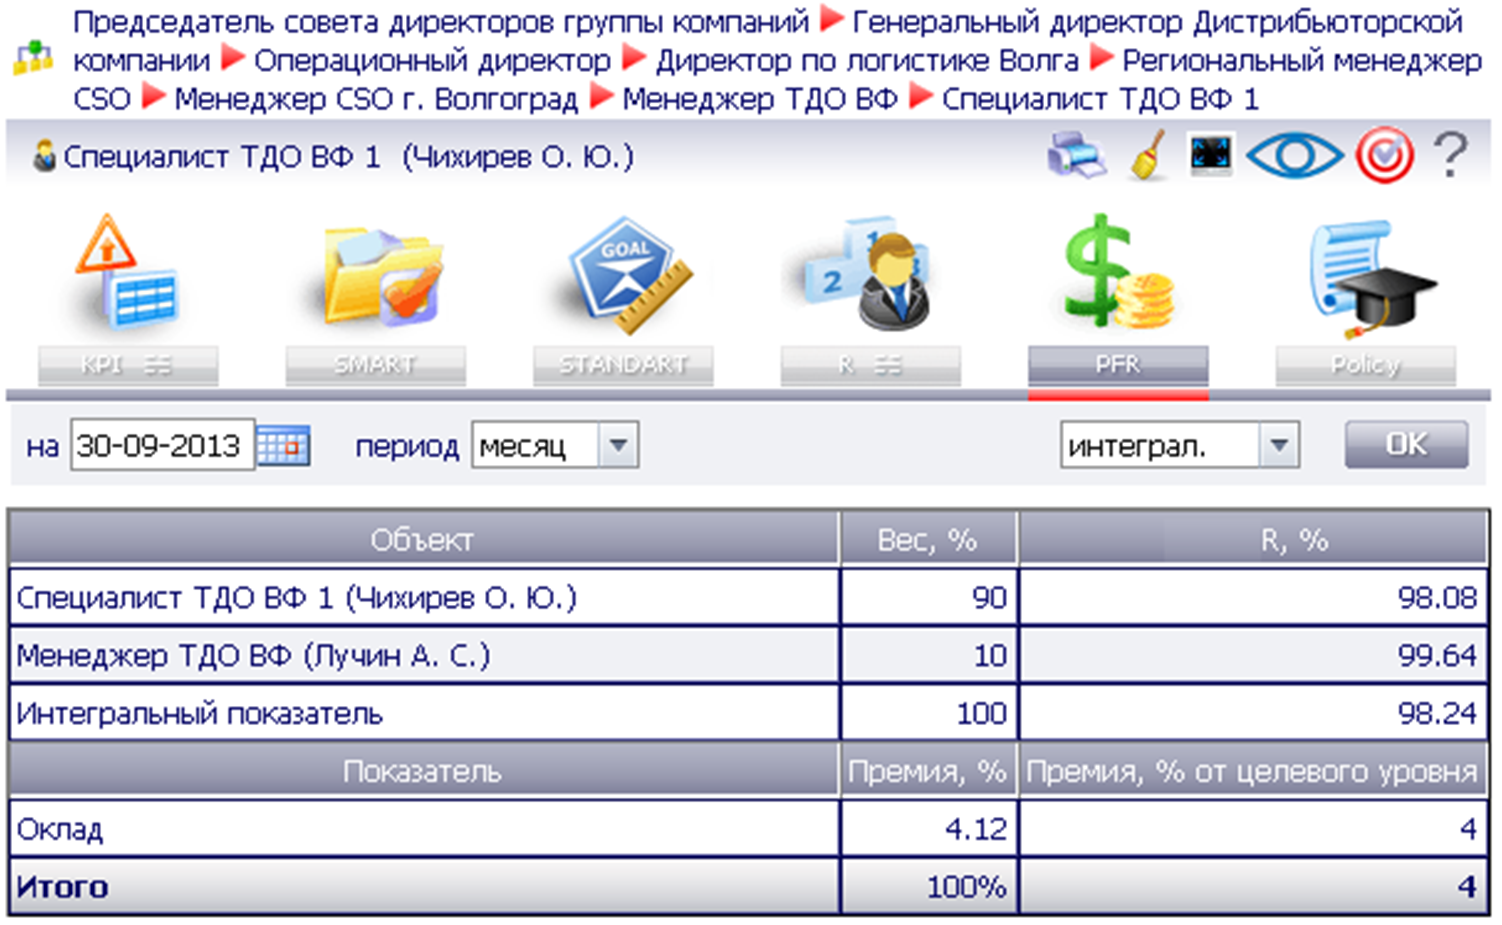
Task: Open the KPI module icon
Action: click(127, 274)
